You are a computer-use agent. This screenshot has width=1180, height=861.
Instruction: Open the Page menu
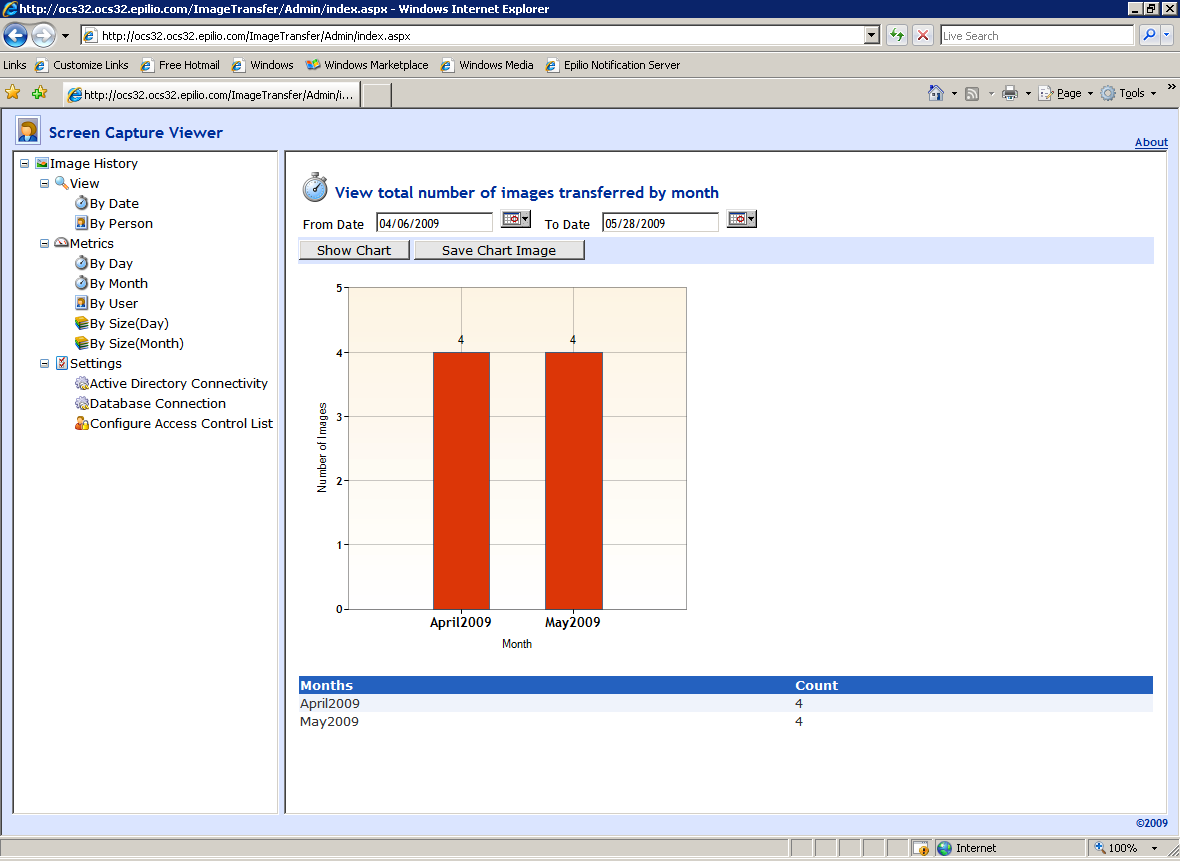tap(1066, 93)
